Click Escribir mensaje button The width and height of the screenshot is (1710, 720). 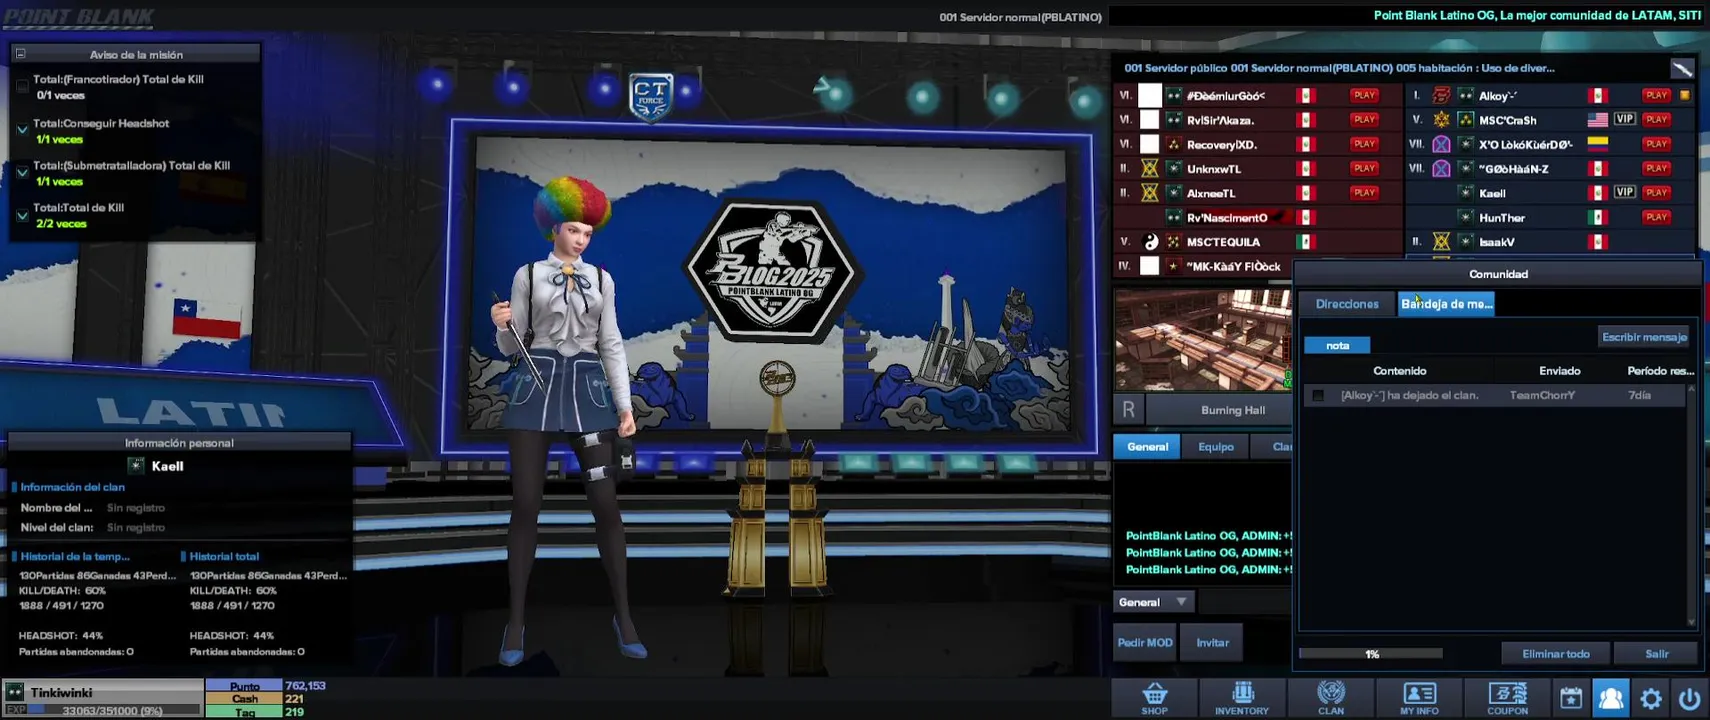(1644, 337)
